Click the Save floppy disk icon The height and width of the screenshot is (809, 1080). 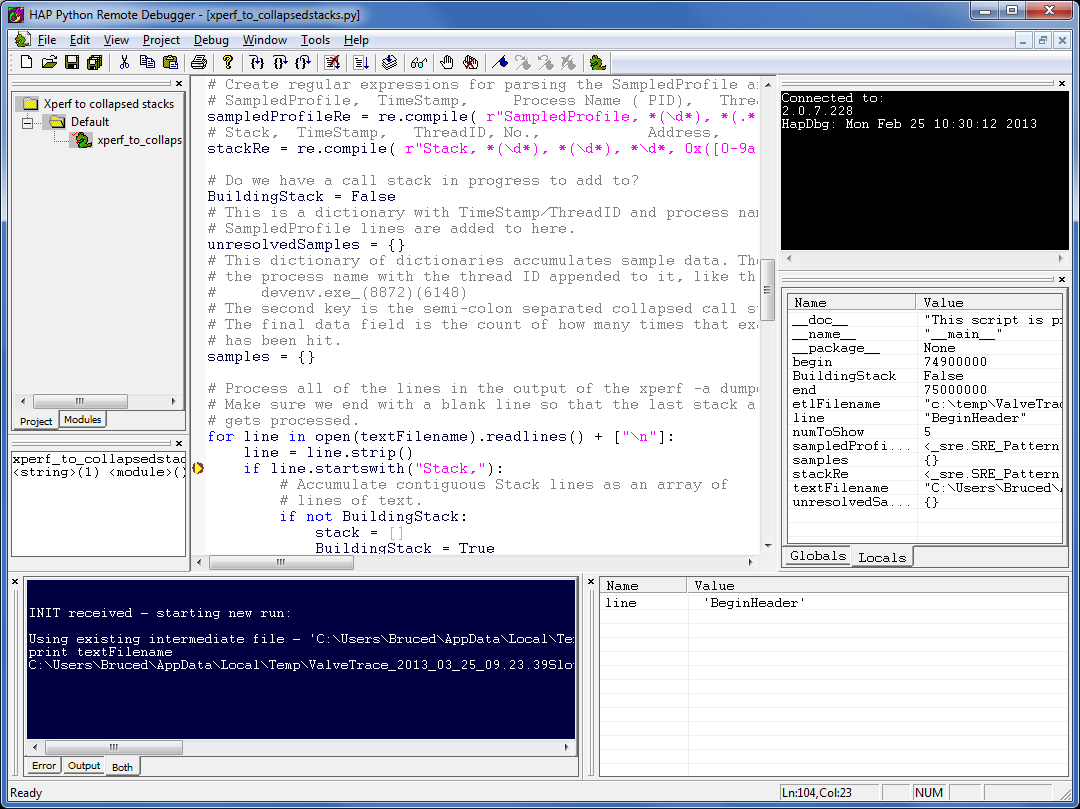point(72,63)
